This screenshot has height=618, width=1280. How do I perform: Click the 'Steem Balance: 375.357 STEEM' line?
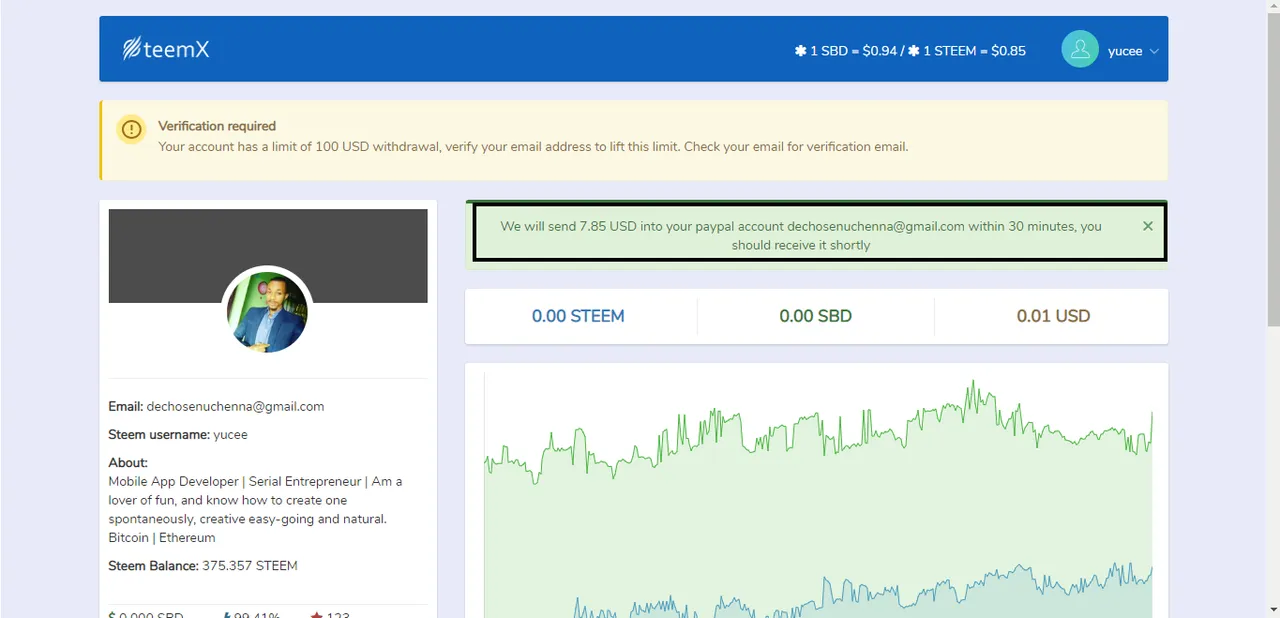[x=203, y=566]
